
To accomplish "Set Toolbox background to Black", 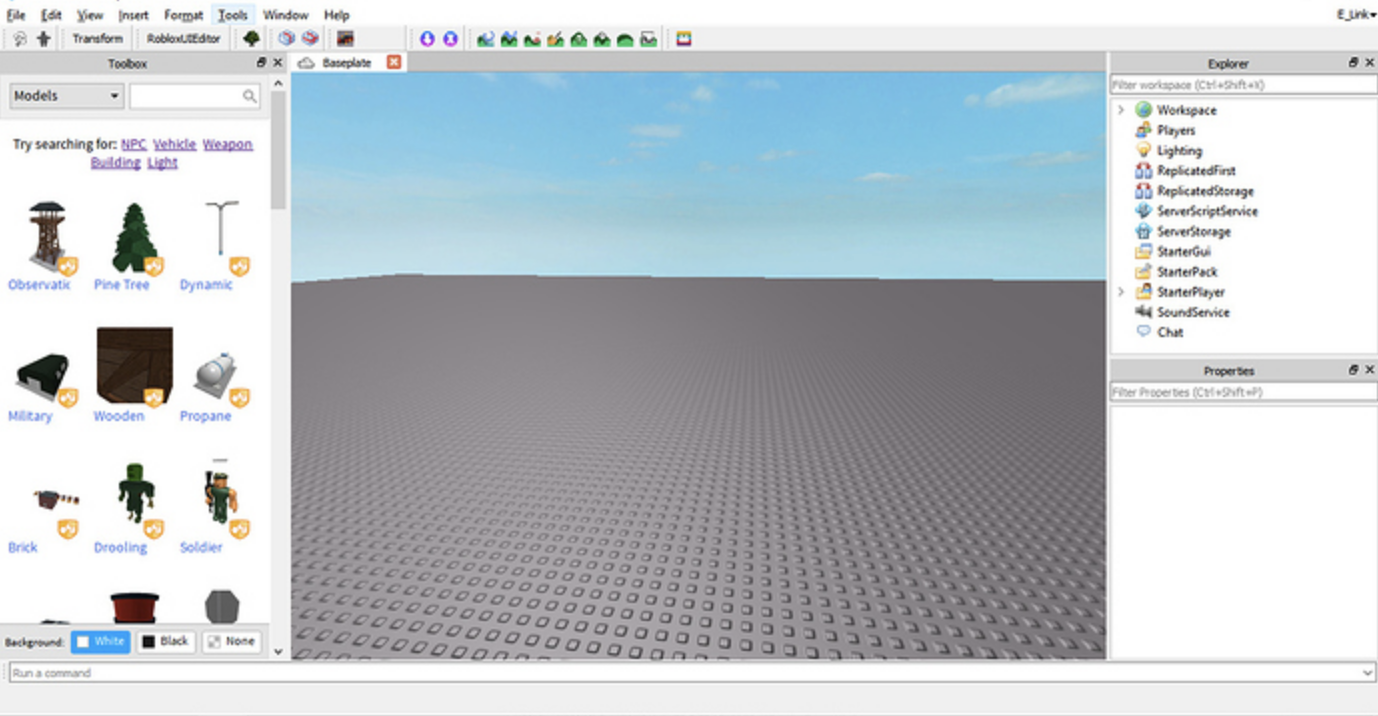I will tap(165, 641).
